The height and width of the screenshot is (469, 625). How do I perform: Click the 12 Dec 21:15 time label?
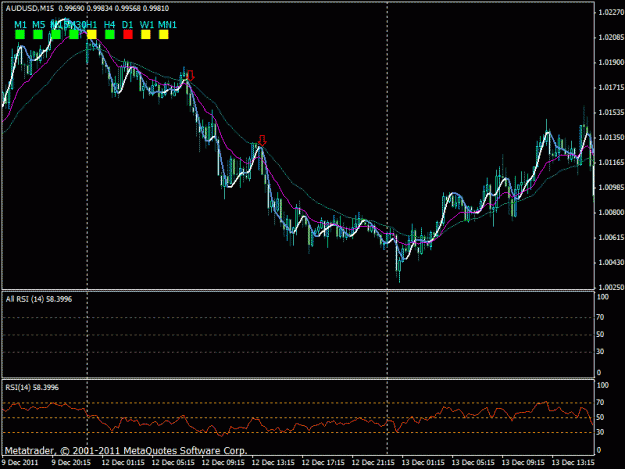click(x=373, y=463)
